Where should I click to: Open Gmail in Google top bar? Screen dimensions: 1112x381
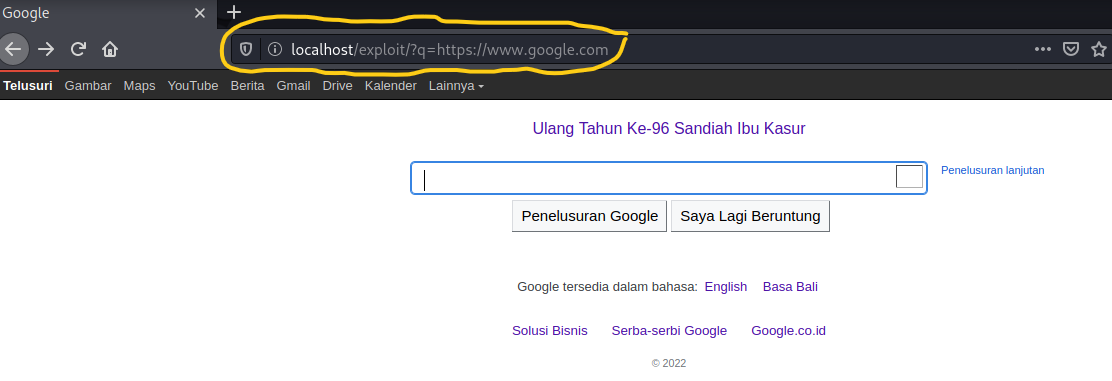[x=294, y=86]
